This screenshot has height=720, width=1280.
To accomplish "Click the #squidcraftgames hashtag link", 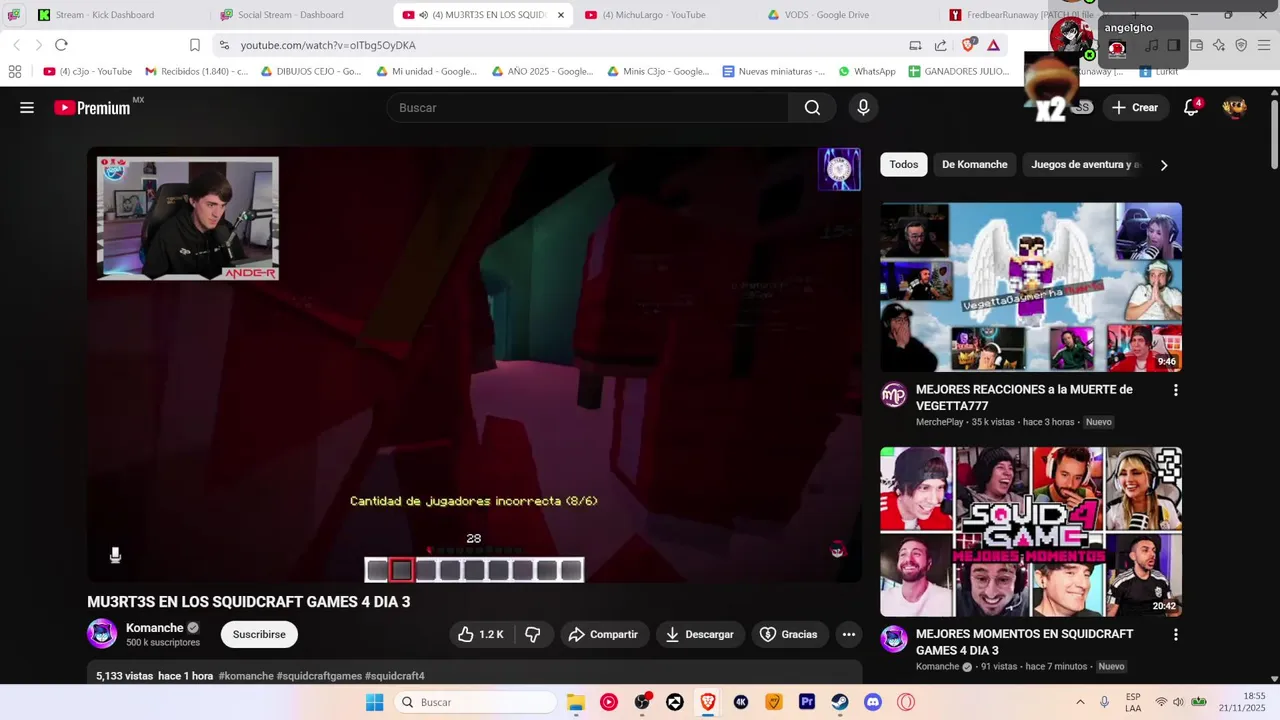I will pos(319,676).
